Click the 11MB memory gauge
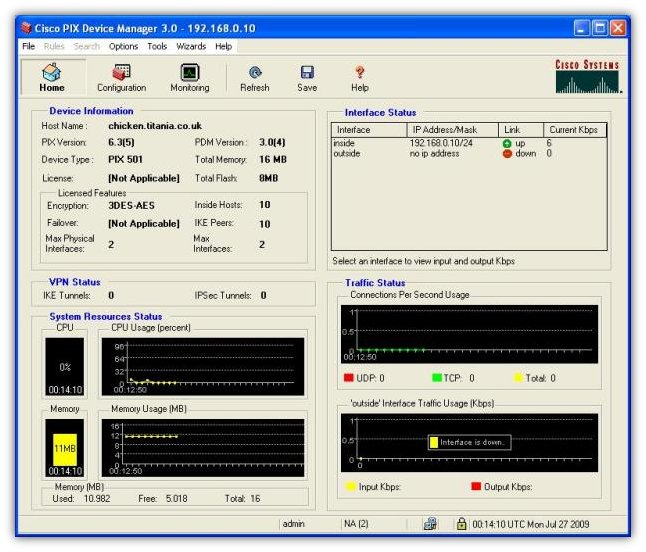The height and width of the screenshot is (552, 646). [65, 448]
